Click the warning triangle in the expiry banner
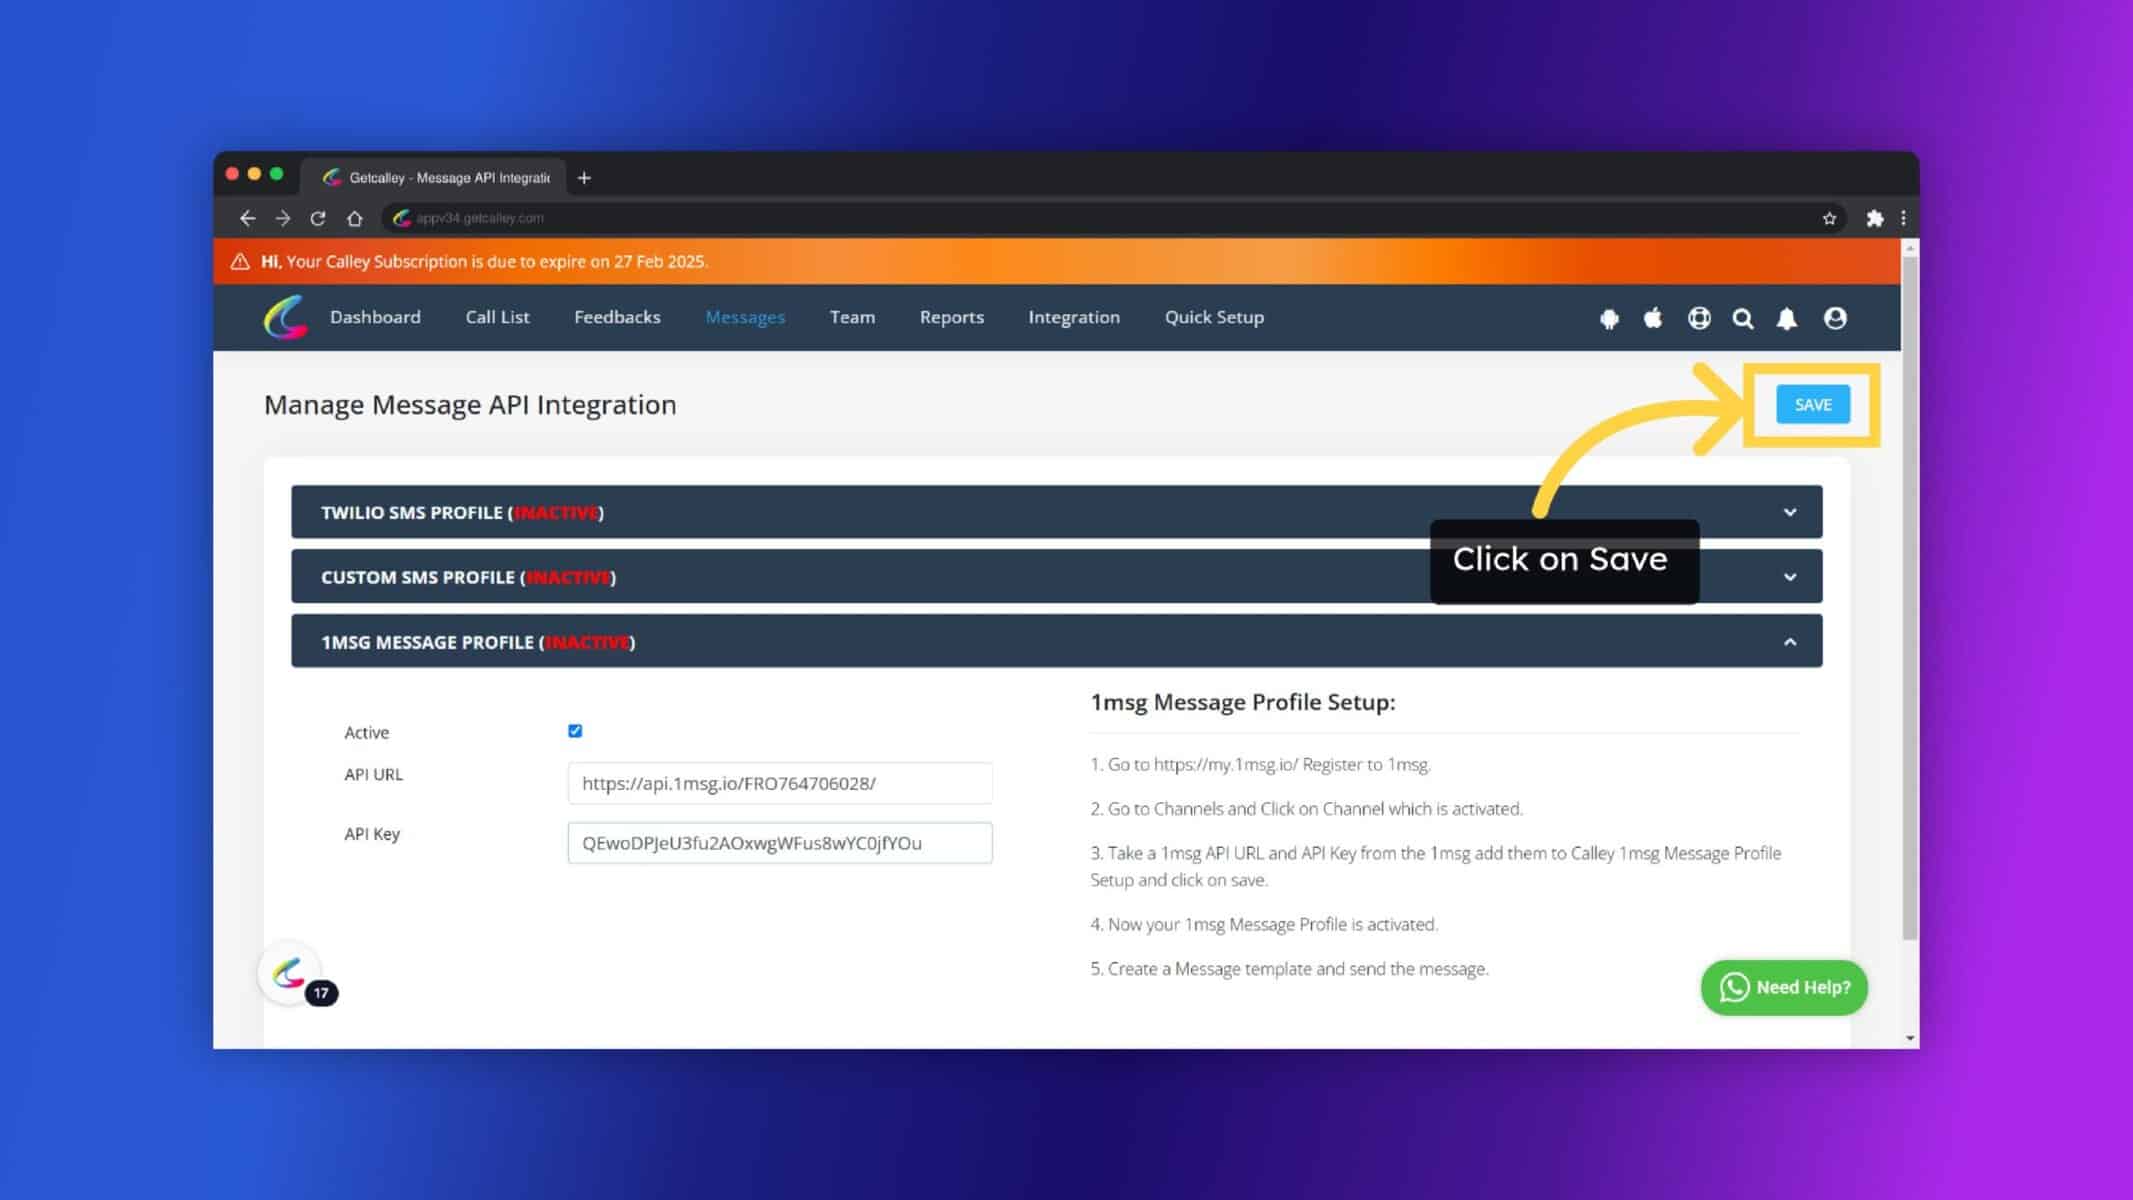 [x=240, y=262]
